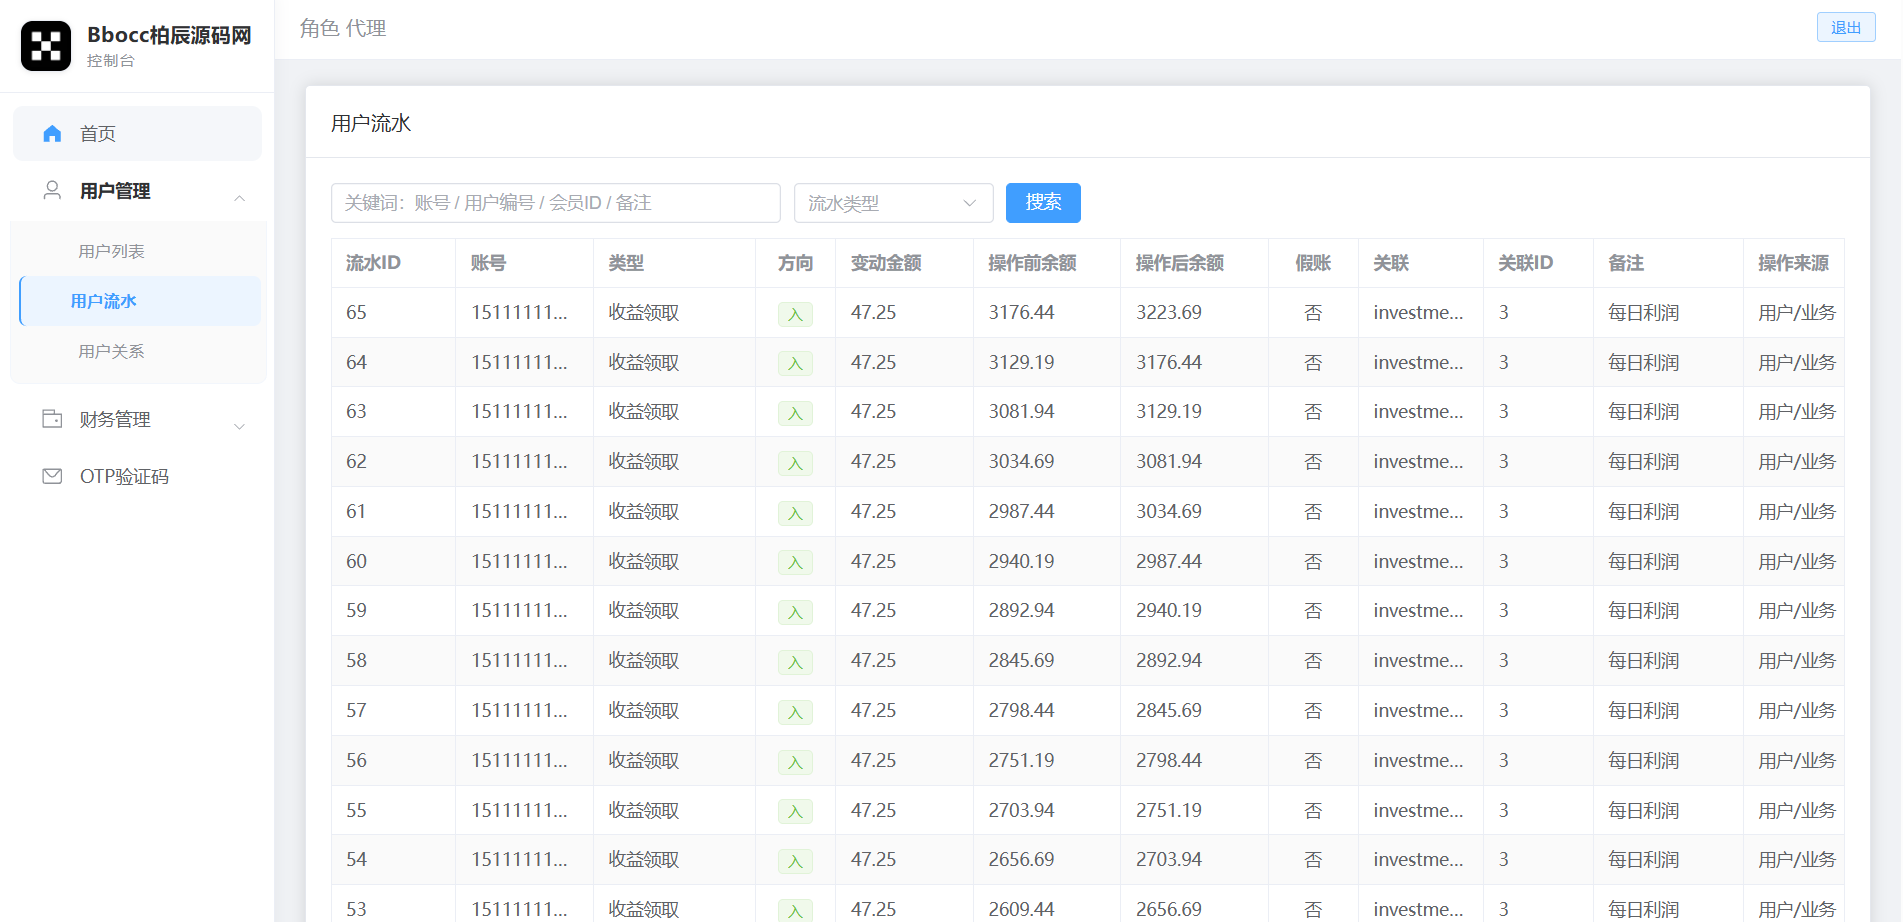1903x922 pixels.
Task: Click the direction 入 tag in row 58
Action: coord(795,662)
